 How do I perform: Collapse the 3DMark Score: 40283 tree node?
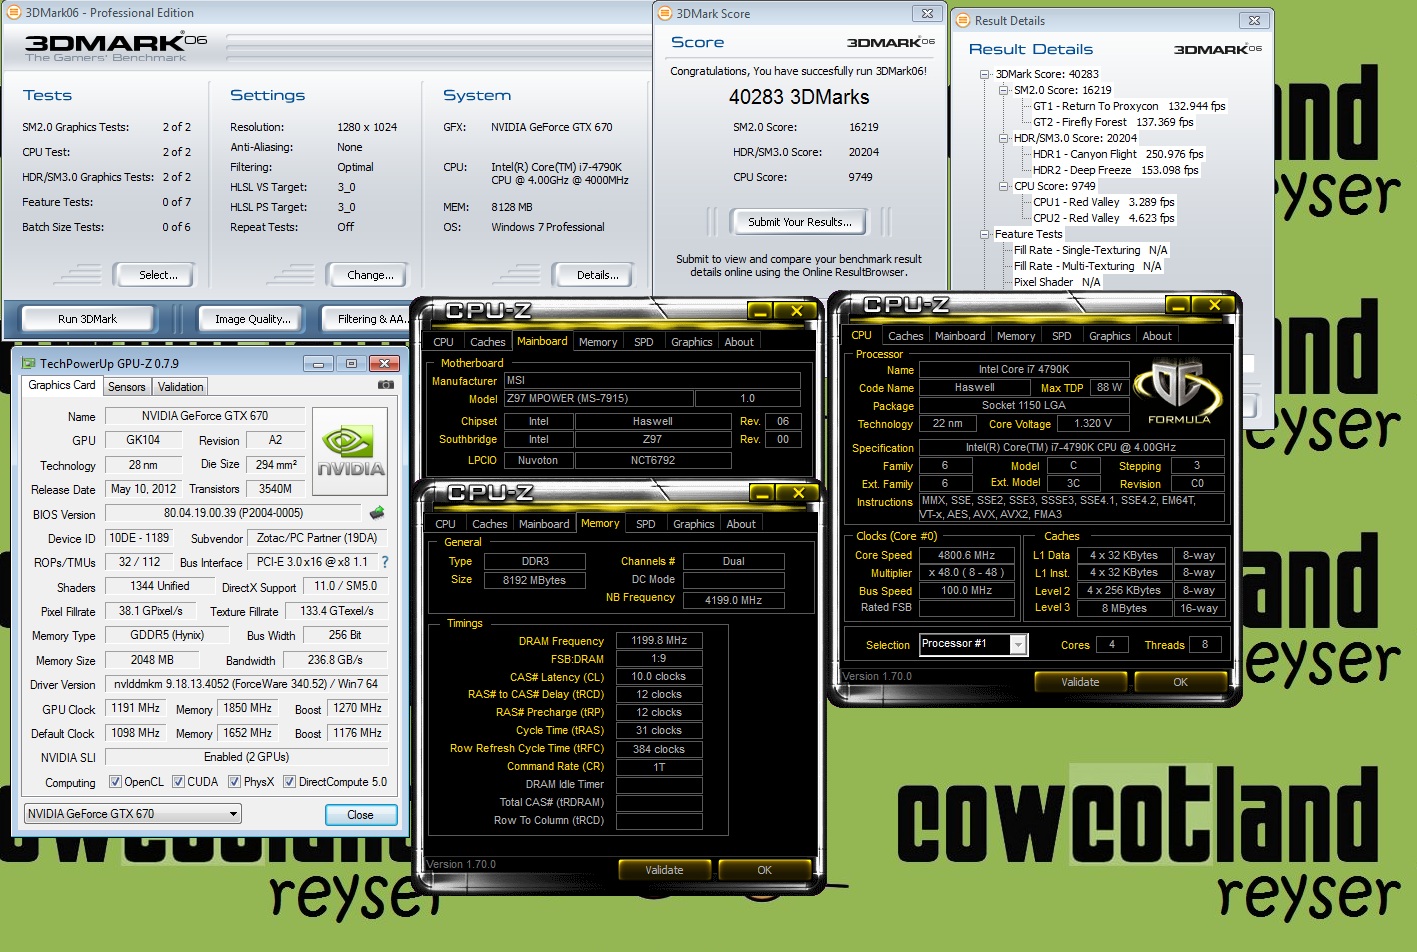pos(985,74)
